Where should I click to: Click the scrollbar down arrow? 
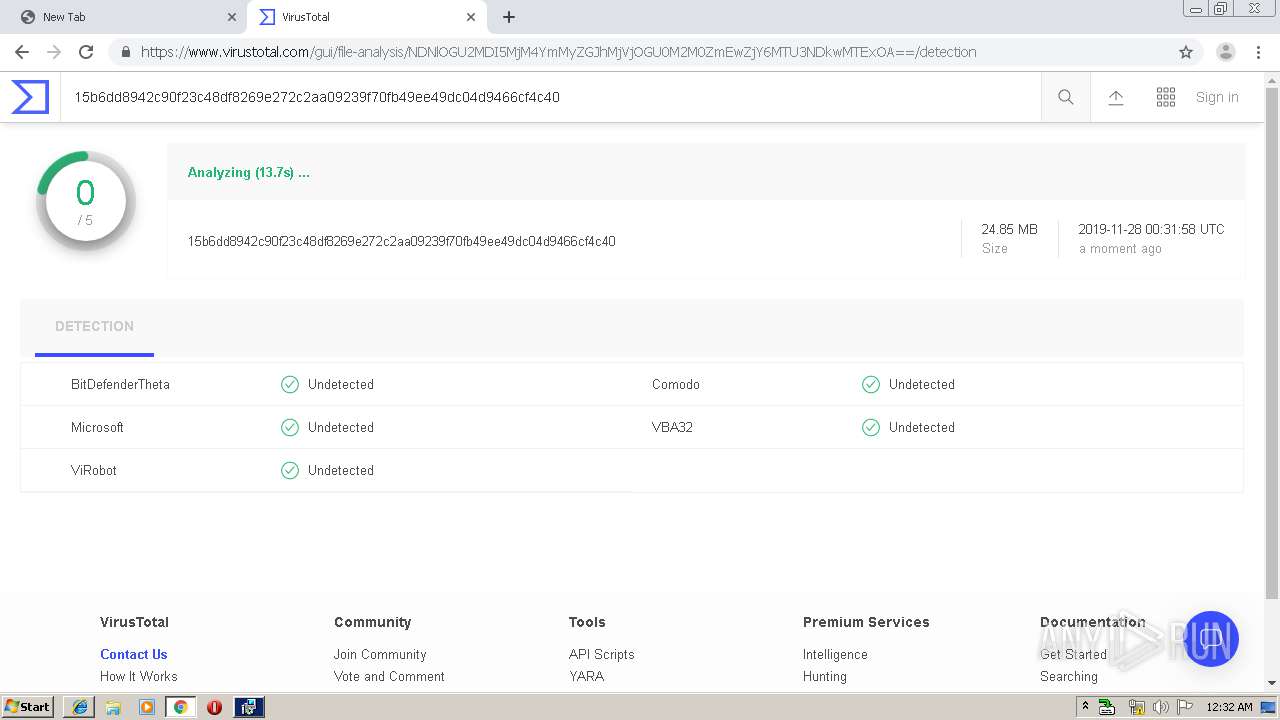click(1272, 683)
